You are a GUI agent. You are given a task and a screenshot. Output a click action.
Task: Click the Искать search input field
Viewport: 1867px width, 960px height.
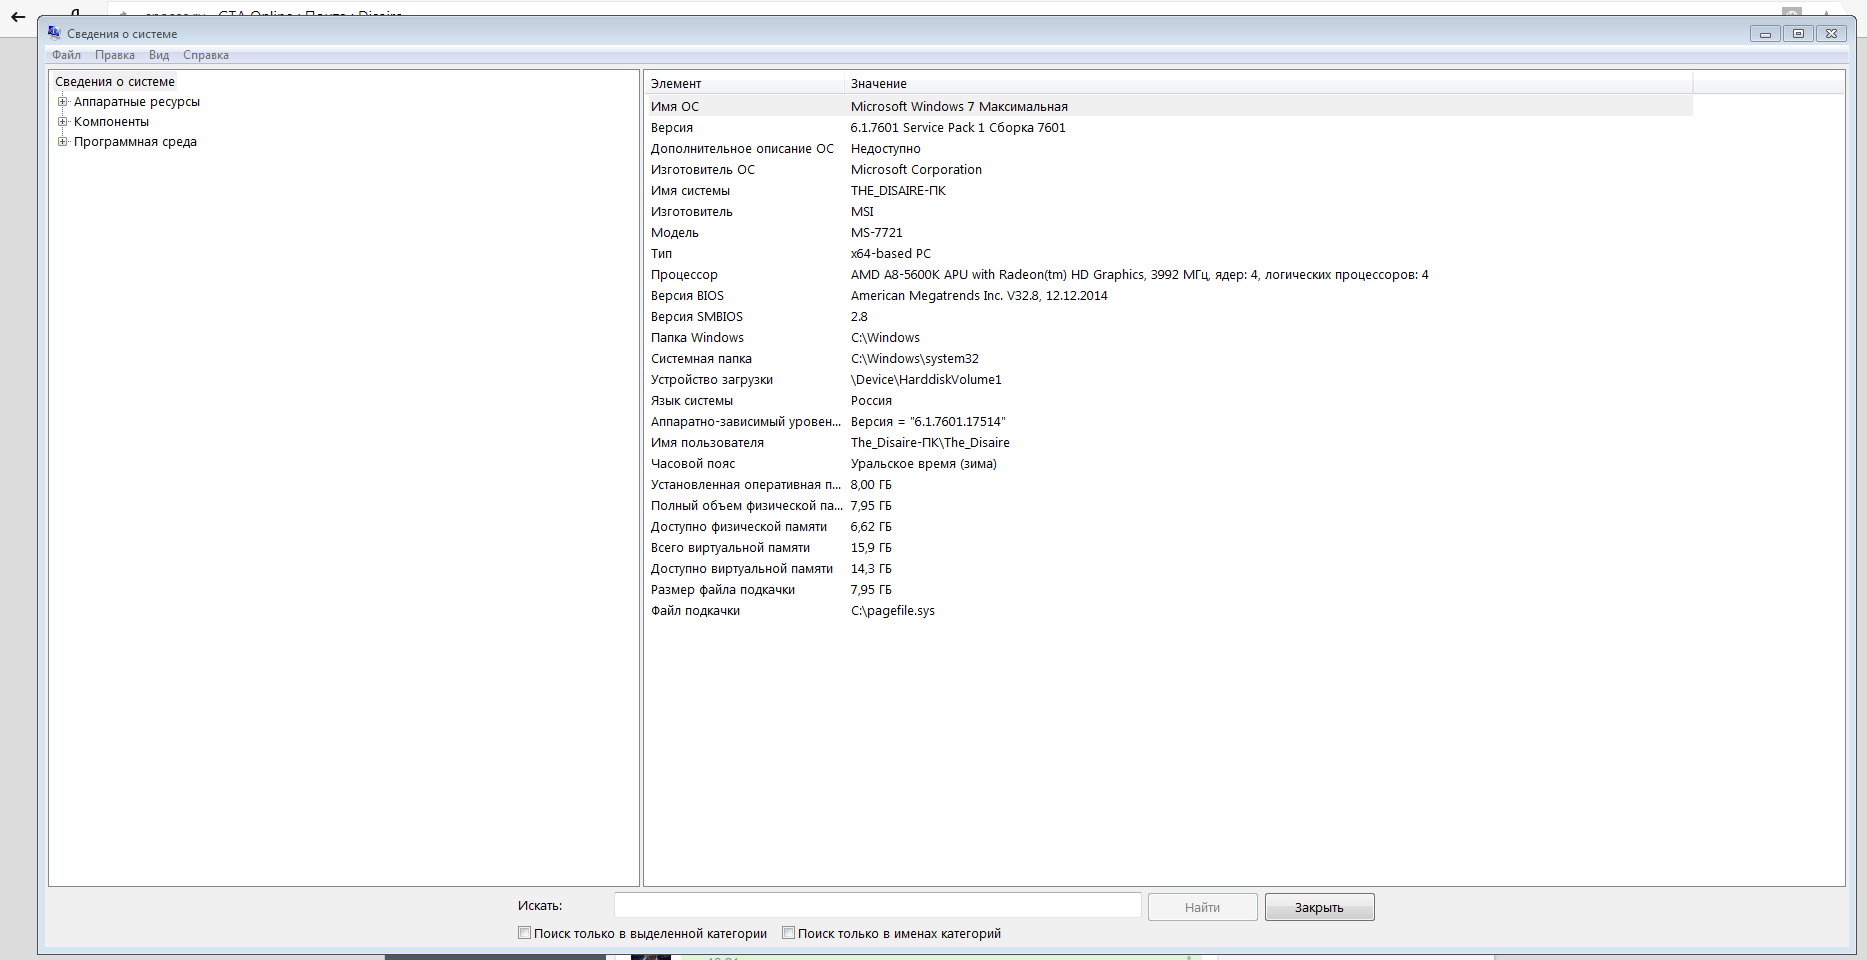877,905
